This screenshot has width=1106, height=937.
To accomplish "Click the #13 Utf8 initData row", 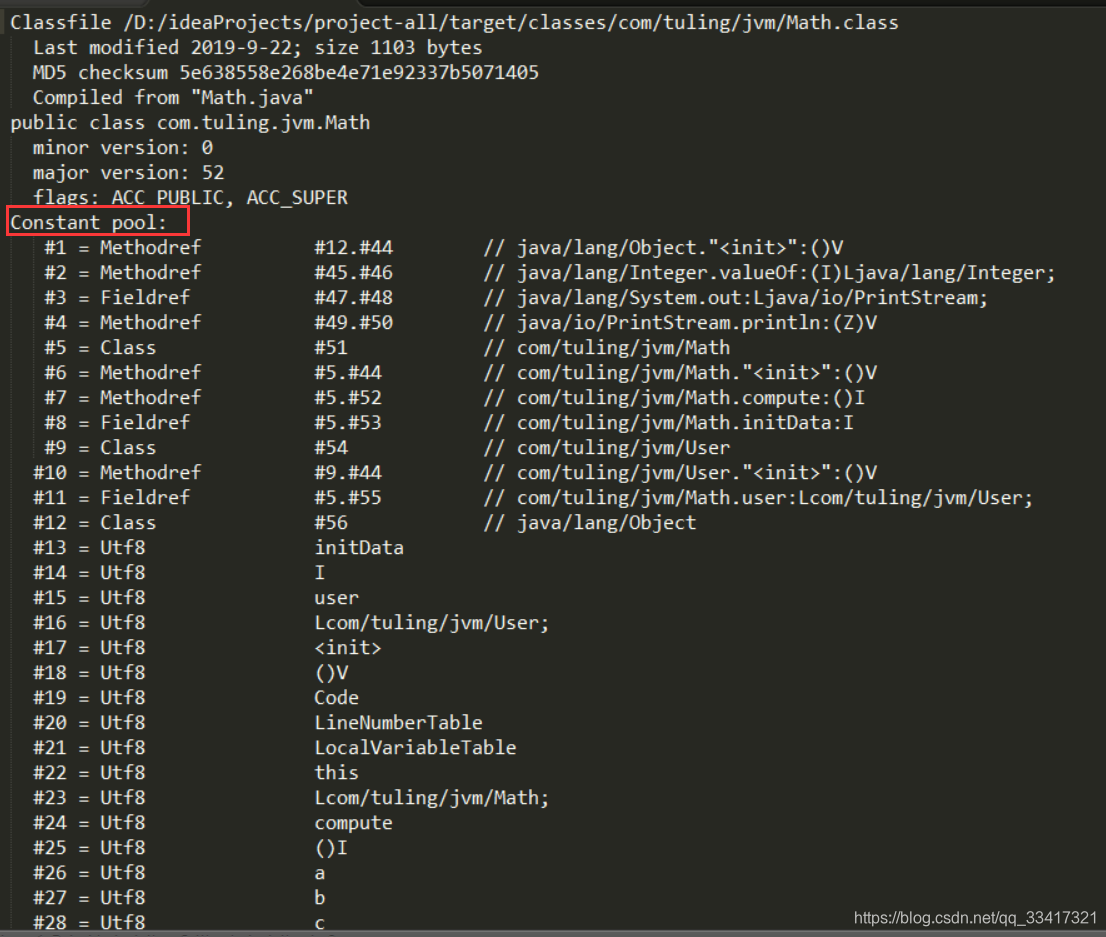I will point(218,548).
